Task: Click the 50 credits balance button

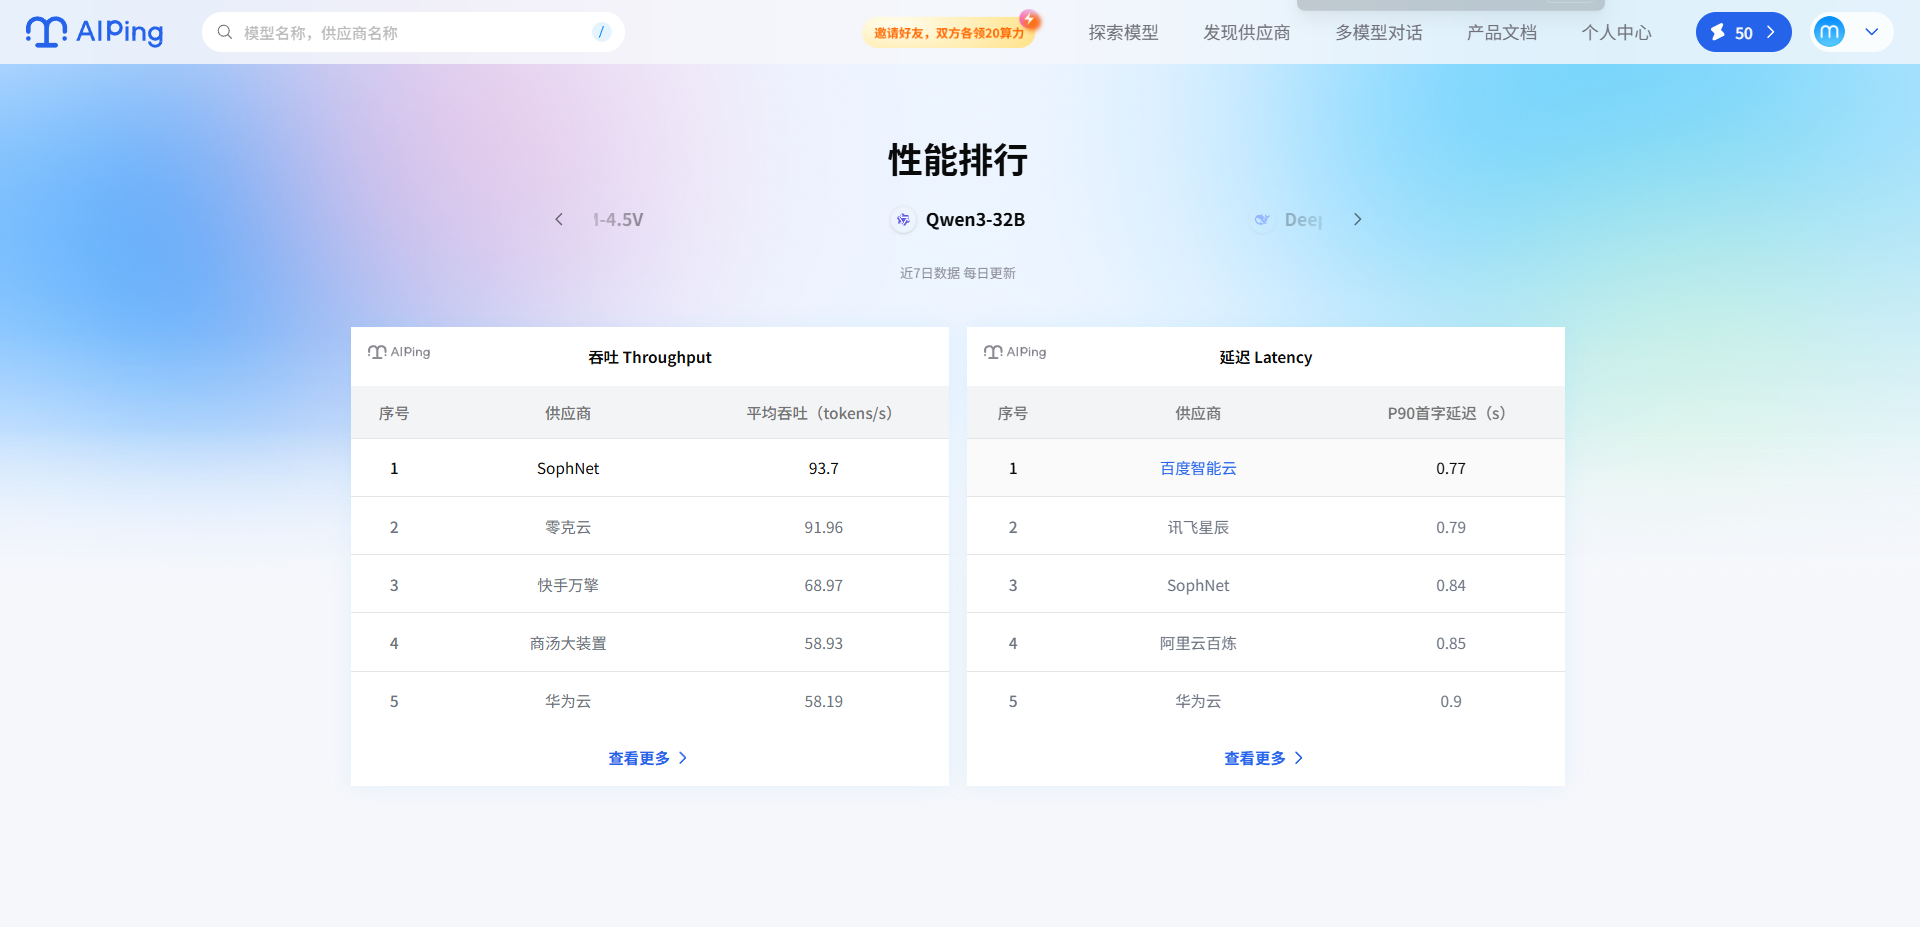Action: (1743, 32)
